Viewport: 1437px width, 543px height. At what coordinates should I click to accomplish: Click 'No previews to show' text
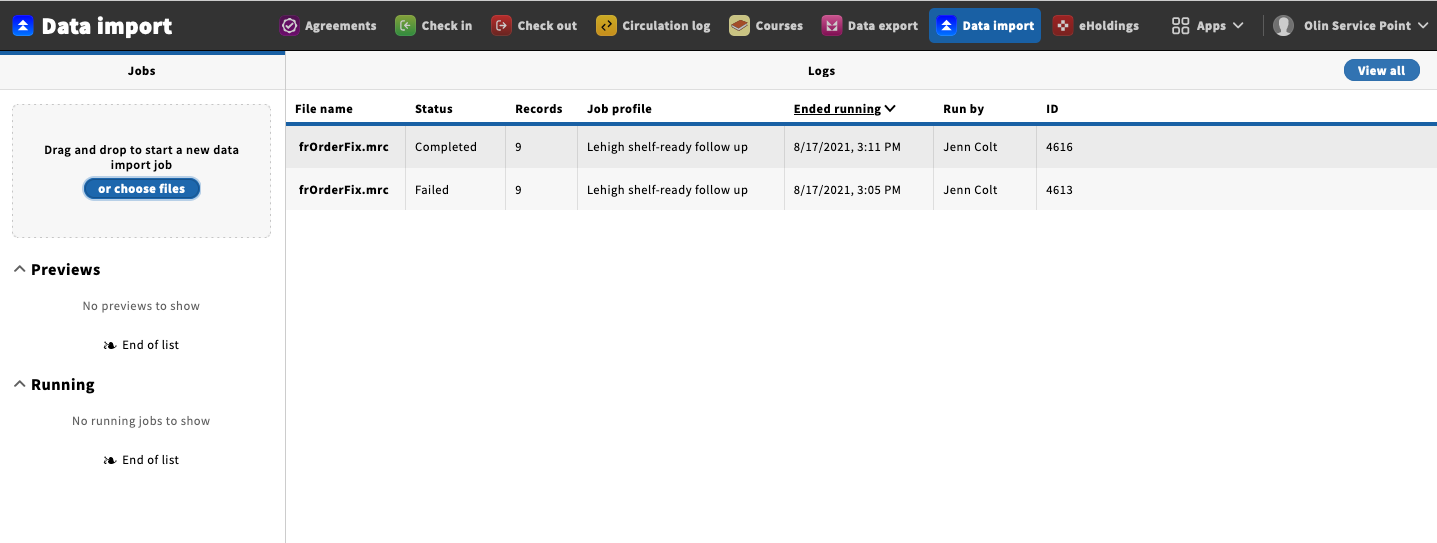click(x=141, y=306)
